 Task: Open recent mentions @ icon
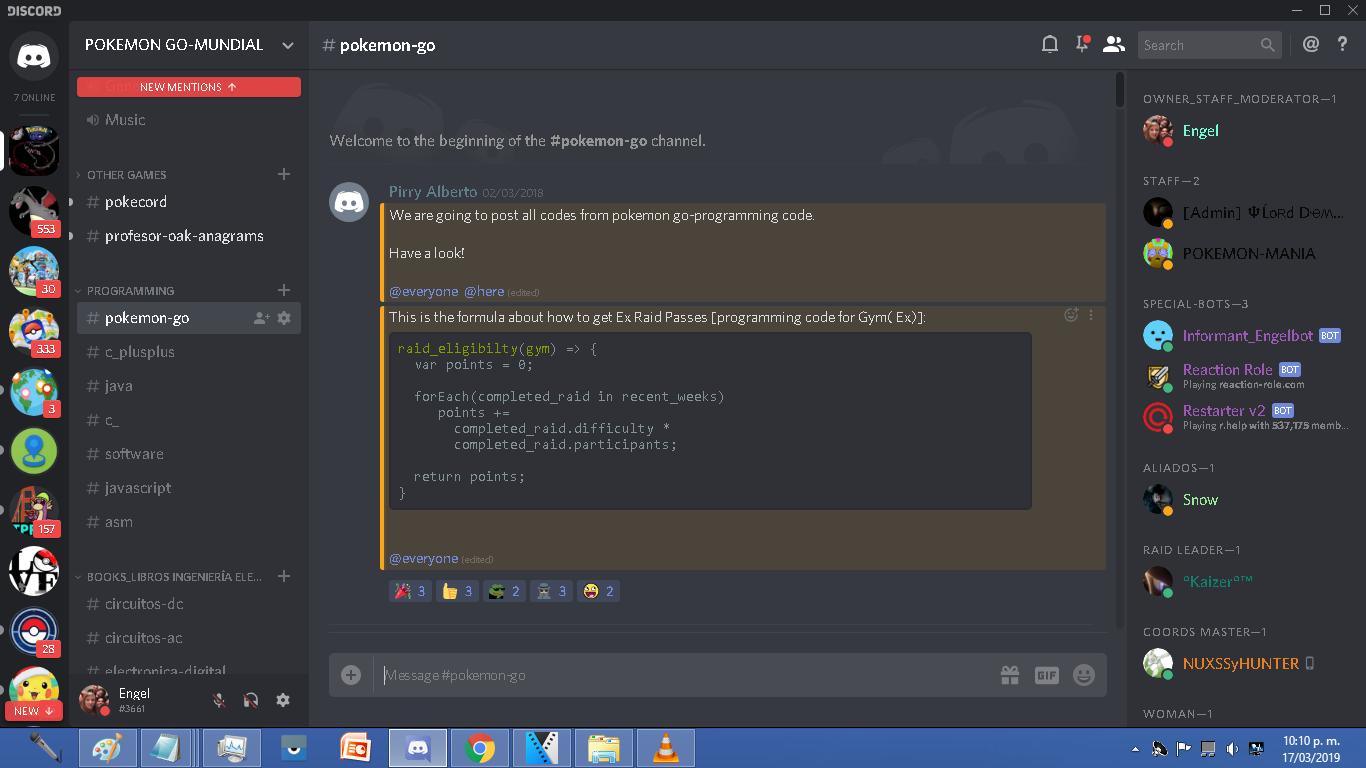coord(1311,44)
